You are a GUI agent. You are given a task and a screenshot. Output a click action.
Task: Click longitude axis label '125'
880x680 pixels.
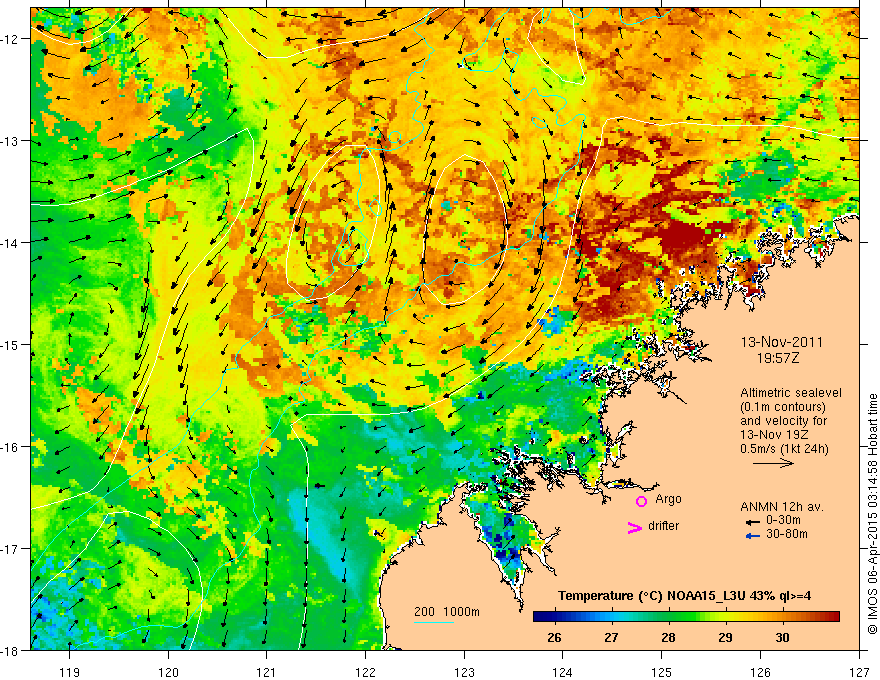pyautogui.click(x=662, y=672)
